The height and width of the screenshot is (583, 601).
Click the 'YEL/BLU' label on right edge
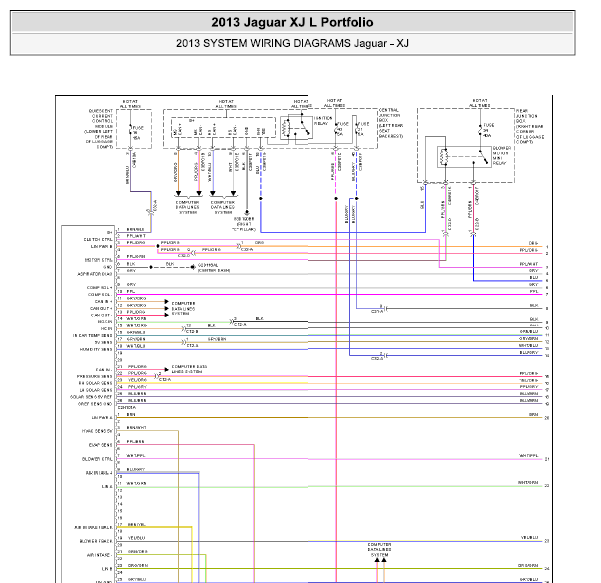pos(529,537)
